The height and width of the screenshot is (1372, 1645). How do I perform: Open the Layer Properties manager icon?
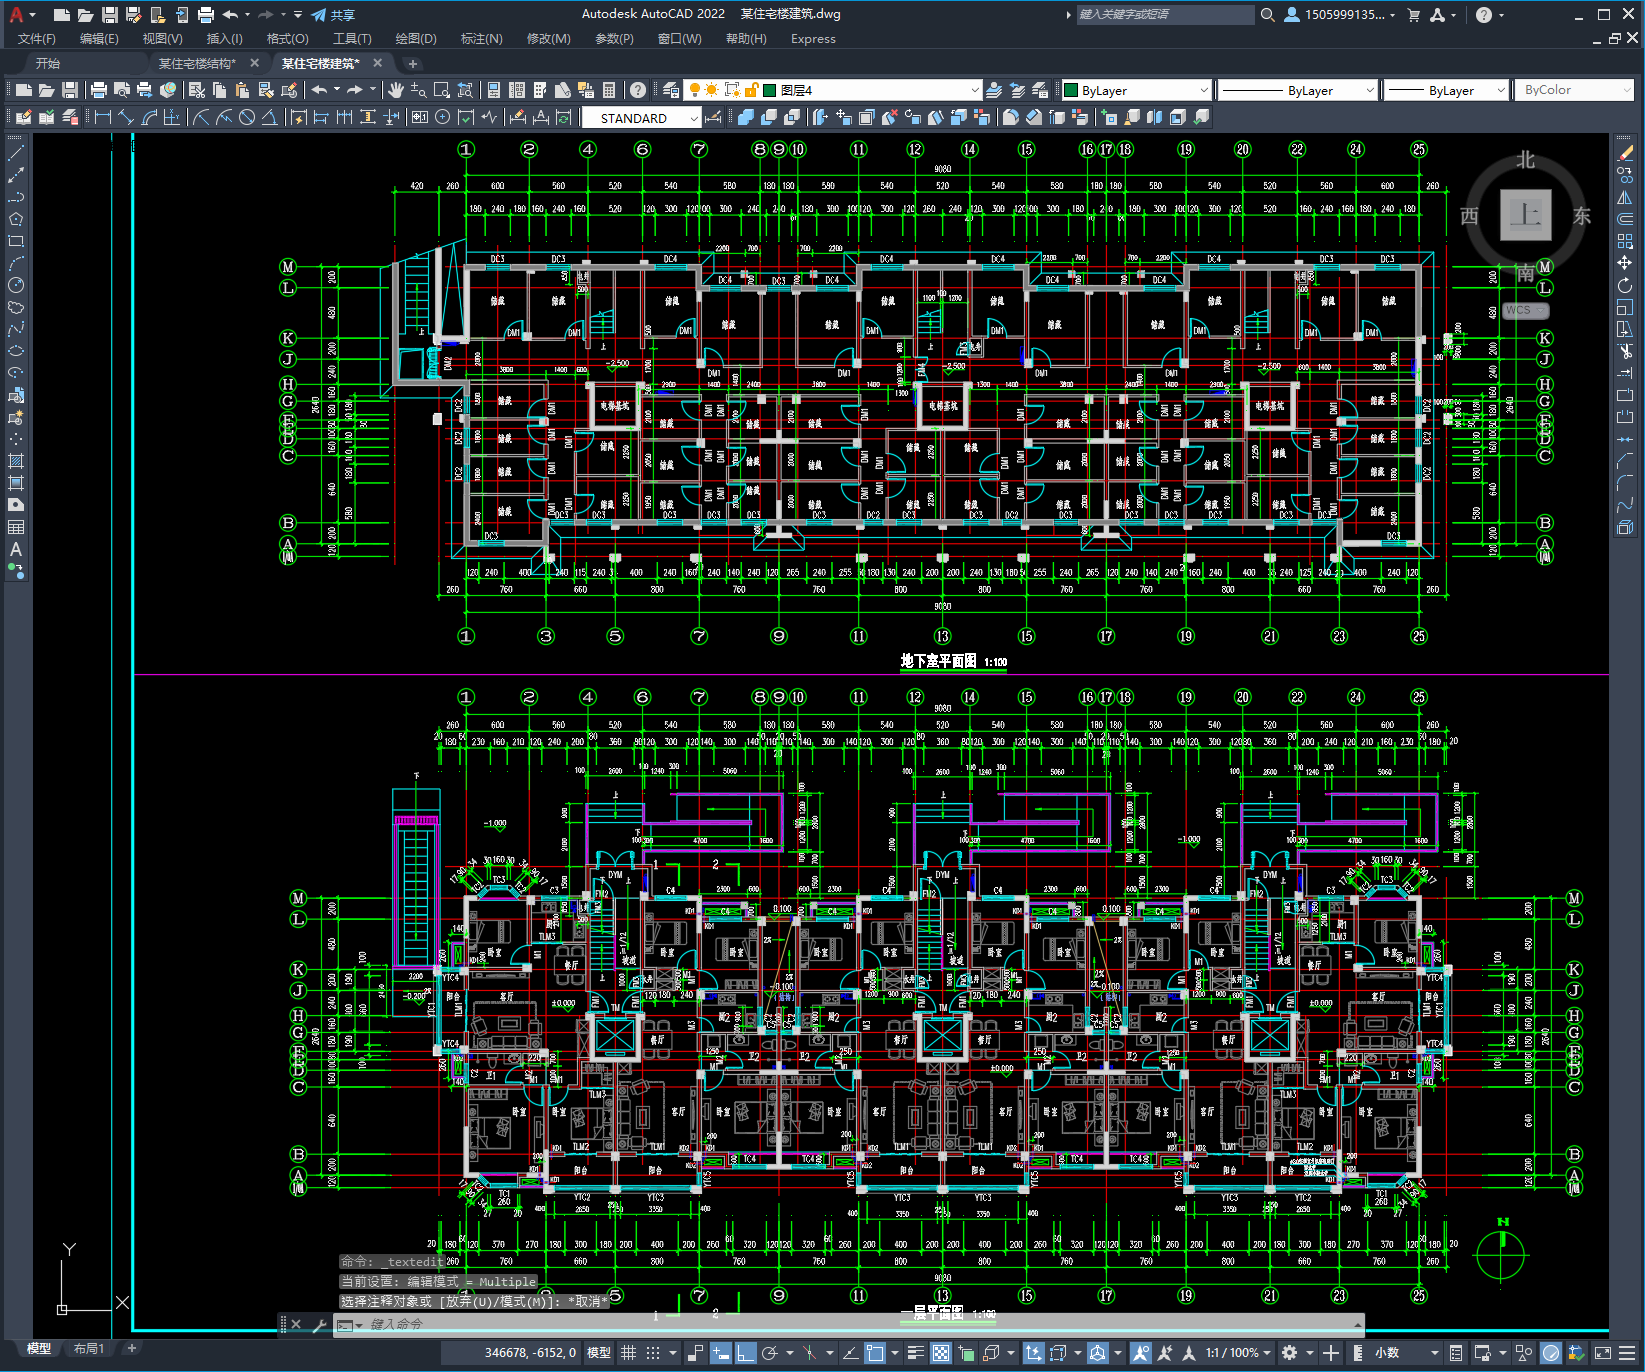(670, 90)
